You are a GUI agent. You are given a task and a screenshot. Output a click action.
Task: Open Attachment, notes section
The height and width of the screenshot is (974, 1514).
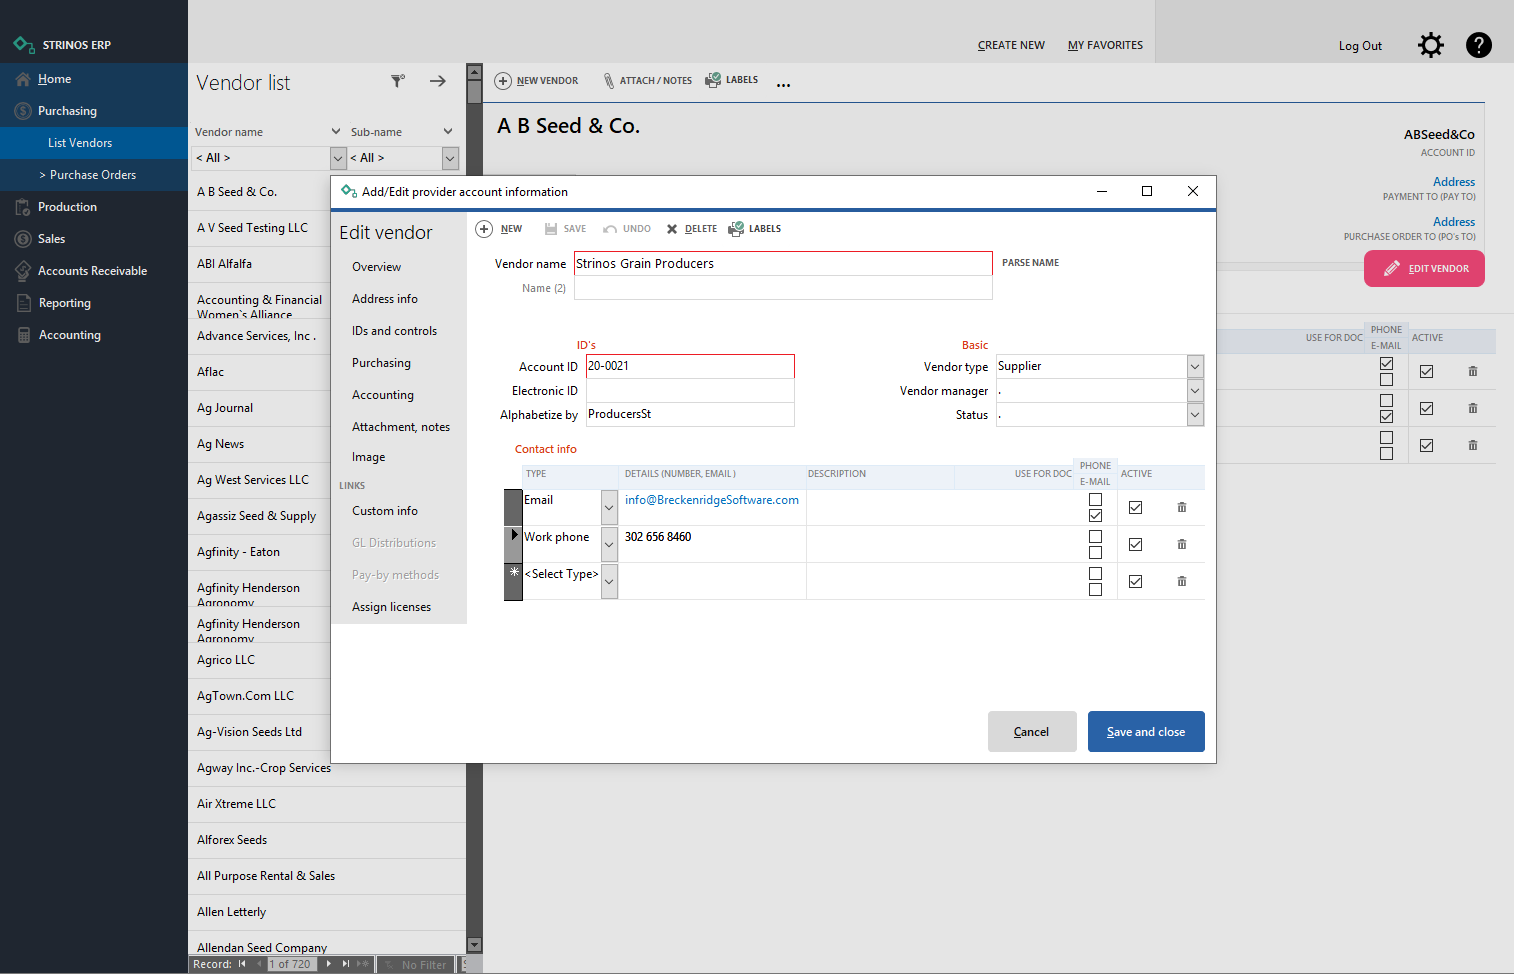(401, 427)
